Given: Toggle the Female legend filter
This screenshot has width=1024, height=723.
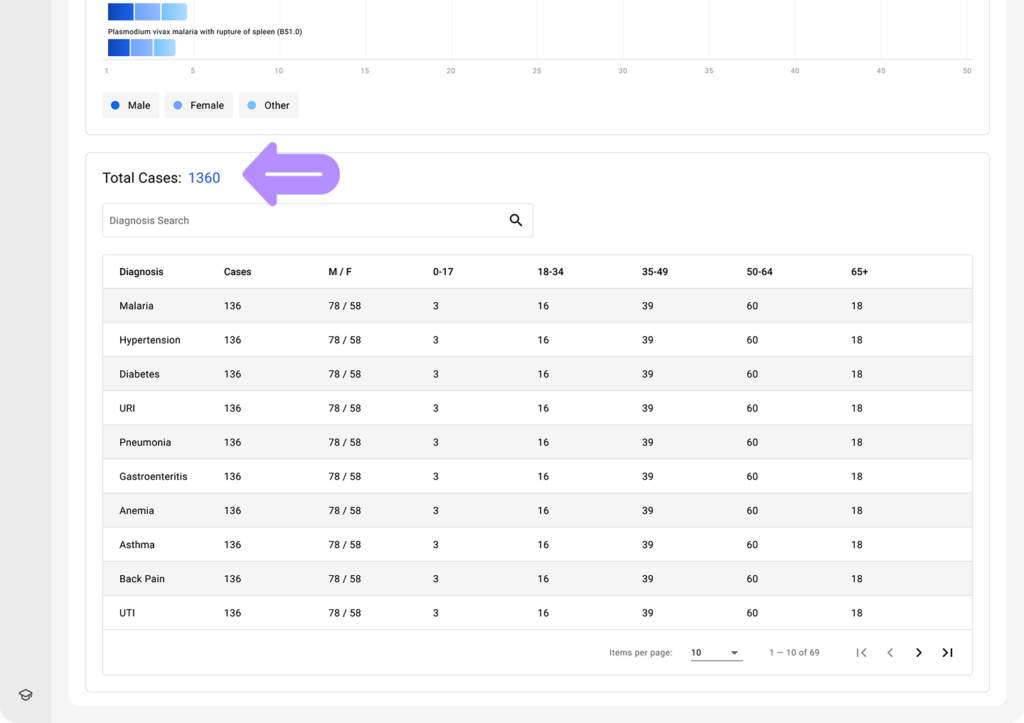Looking at the screenshot, I should coord(199,105).
